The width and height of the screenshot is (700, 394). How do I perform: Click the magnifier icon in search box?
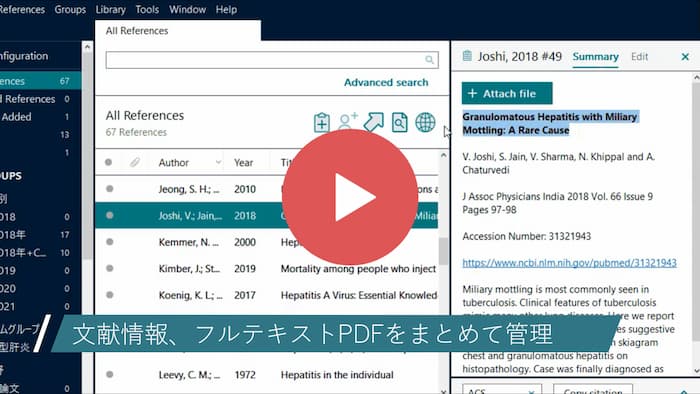(x=429, y=60)
